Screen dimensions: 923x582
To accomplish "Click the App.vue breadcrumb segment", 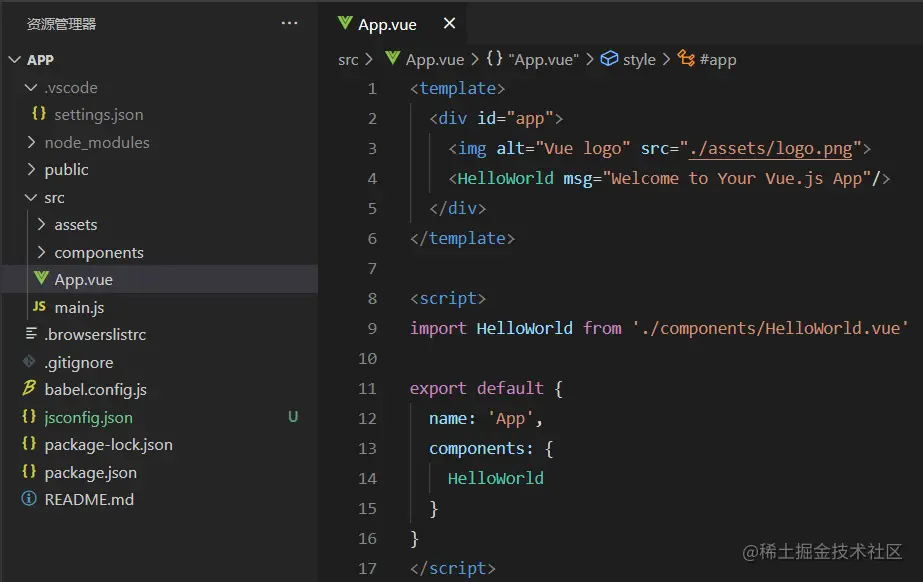I will (434, 60).
